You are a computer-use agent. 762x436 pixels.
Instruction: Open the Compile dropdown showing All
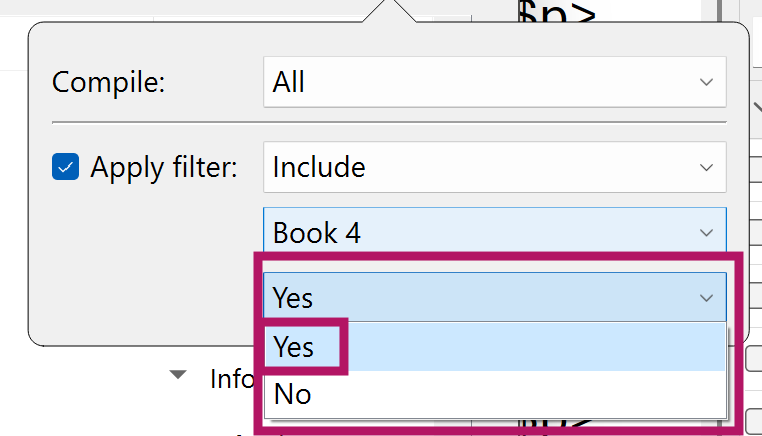pyautogui.click(x=495, y=82)
